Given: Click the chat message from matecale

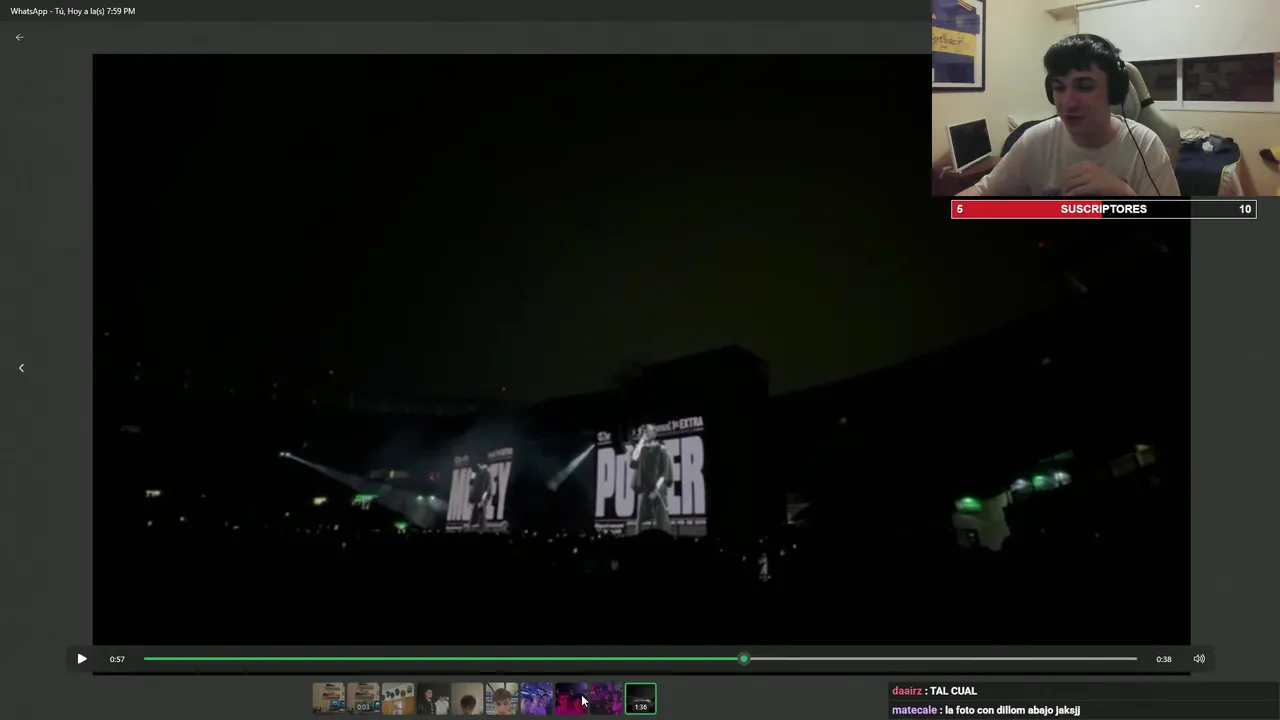Looking at the screenshot, I should (986, 710).
